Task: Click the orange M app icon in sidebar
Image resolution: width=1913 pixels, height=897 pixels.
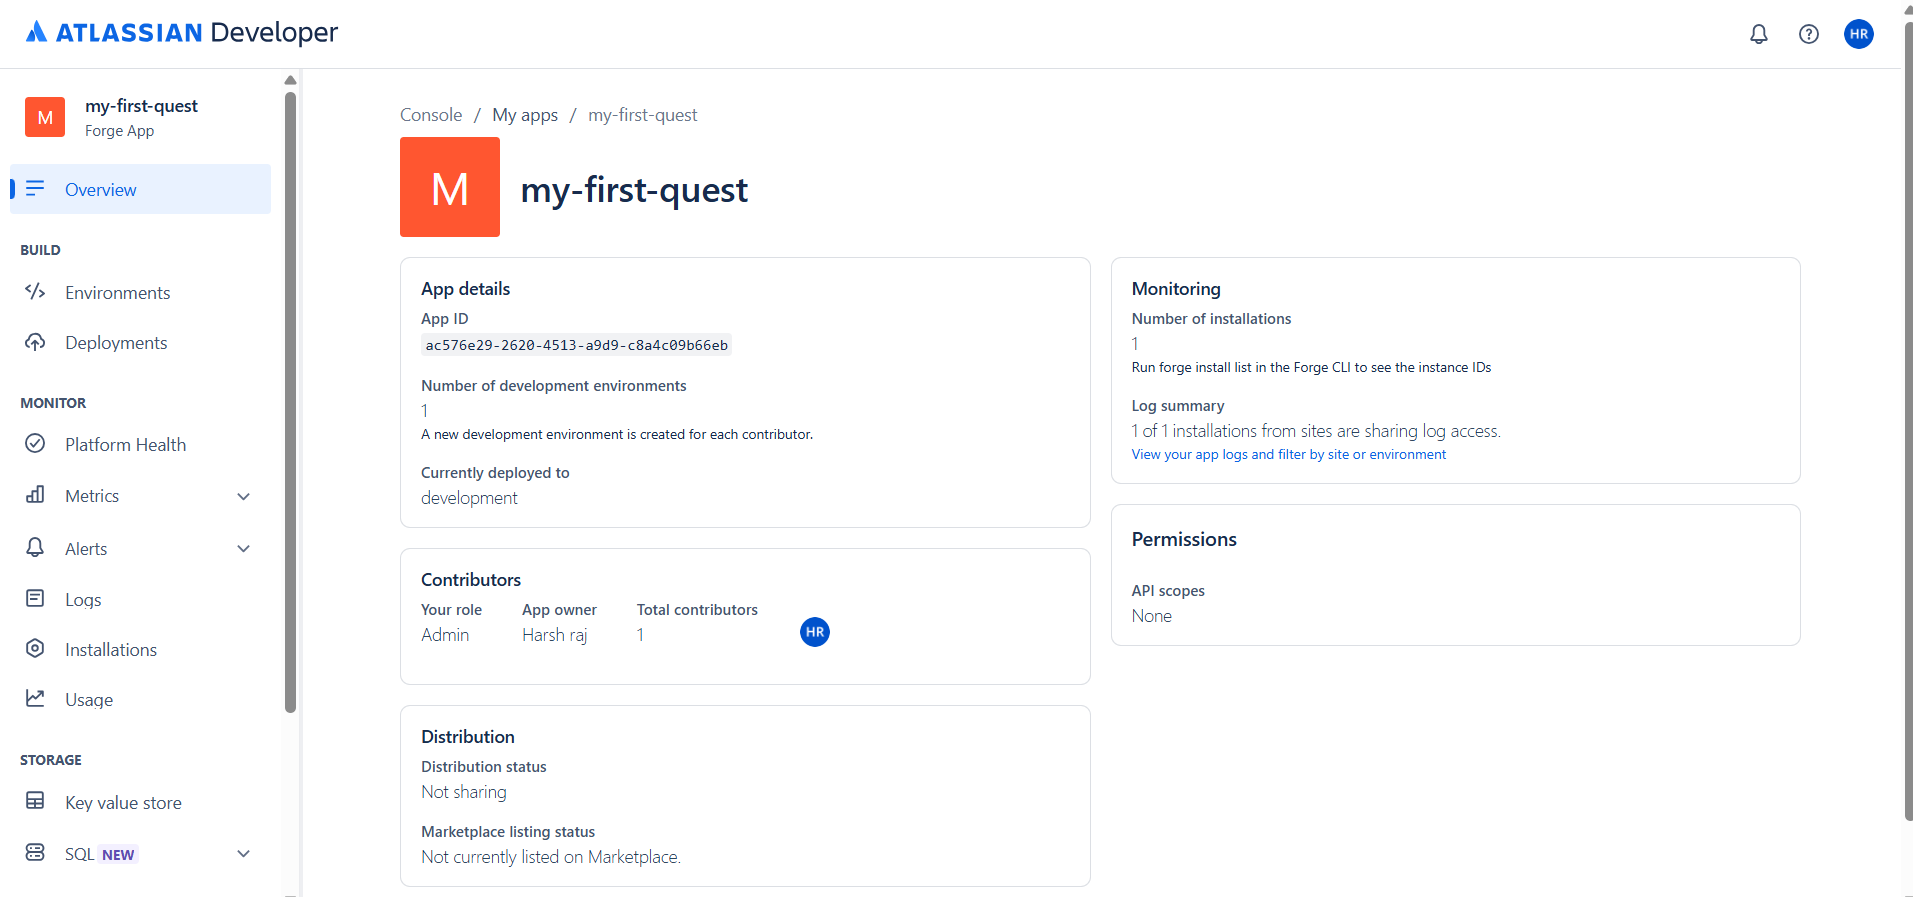Action: (x=45, y=117)
